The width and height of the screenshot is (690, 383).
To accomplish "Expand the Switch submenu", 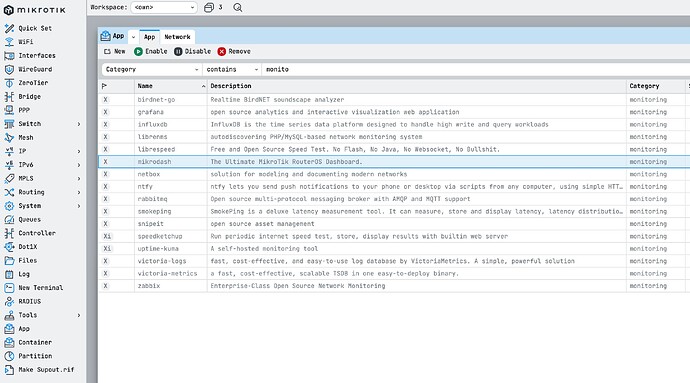I will pyautogui.click(x=79, y=124).
